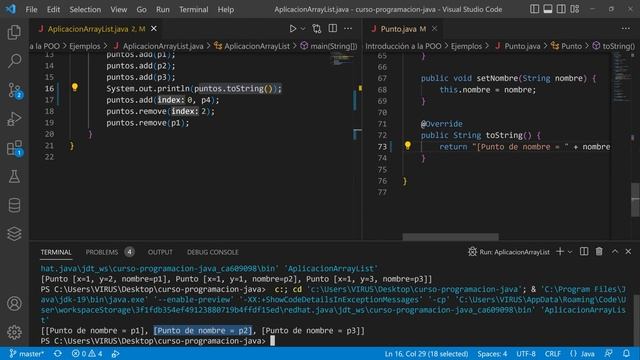Open the stacked layers view in the activity bar
Viewport: 640px width, 360px height.
[x=14, y=234]
